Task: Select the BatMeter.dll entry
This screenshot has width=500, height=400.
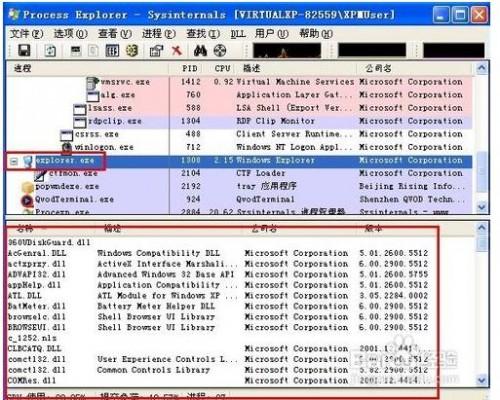Action: (x=37, y=306)
